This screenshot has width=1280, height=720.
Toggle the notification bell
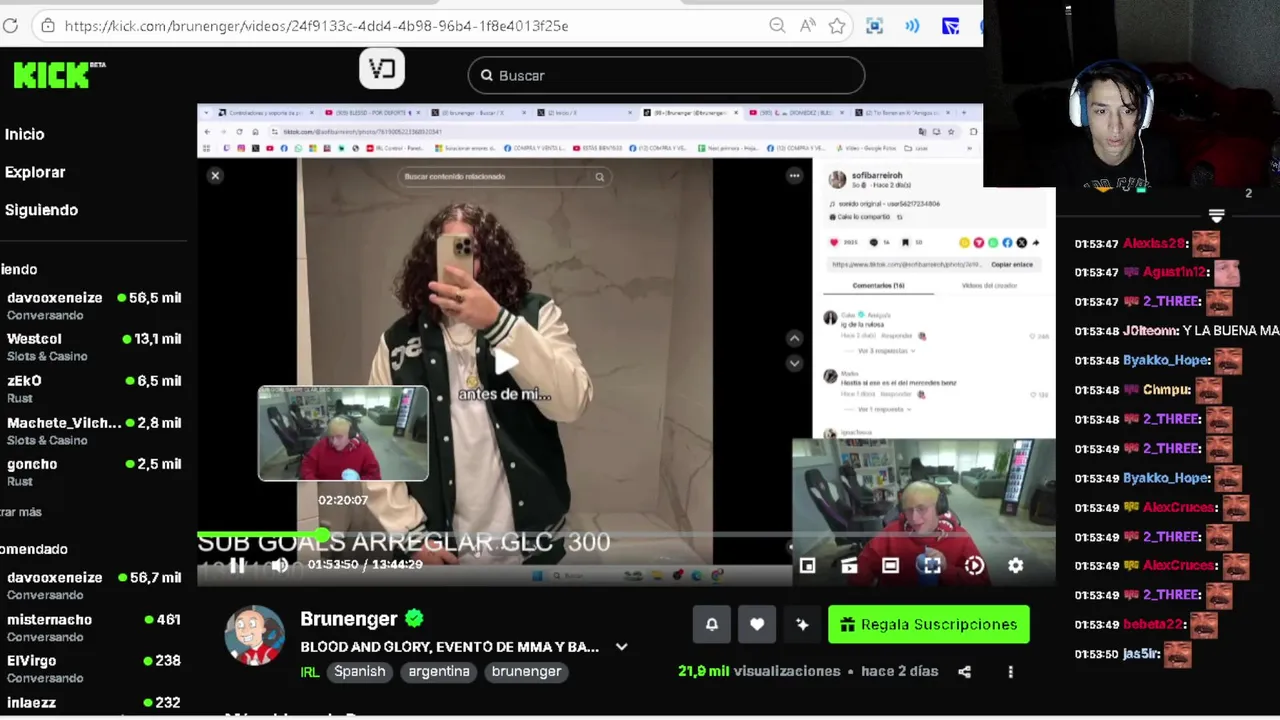tap(712, 624)
